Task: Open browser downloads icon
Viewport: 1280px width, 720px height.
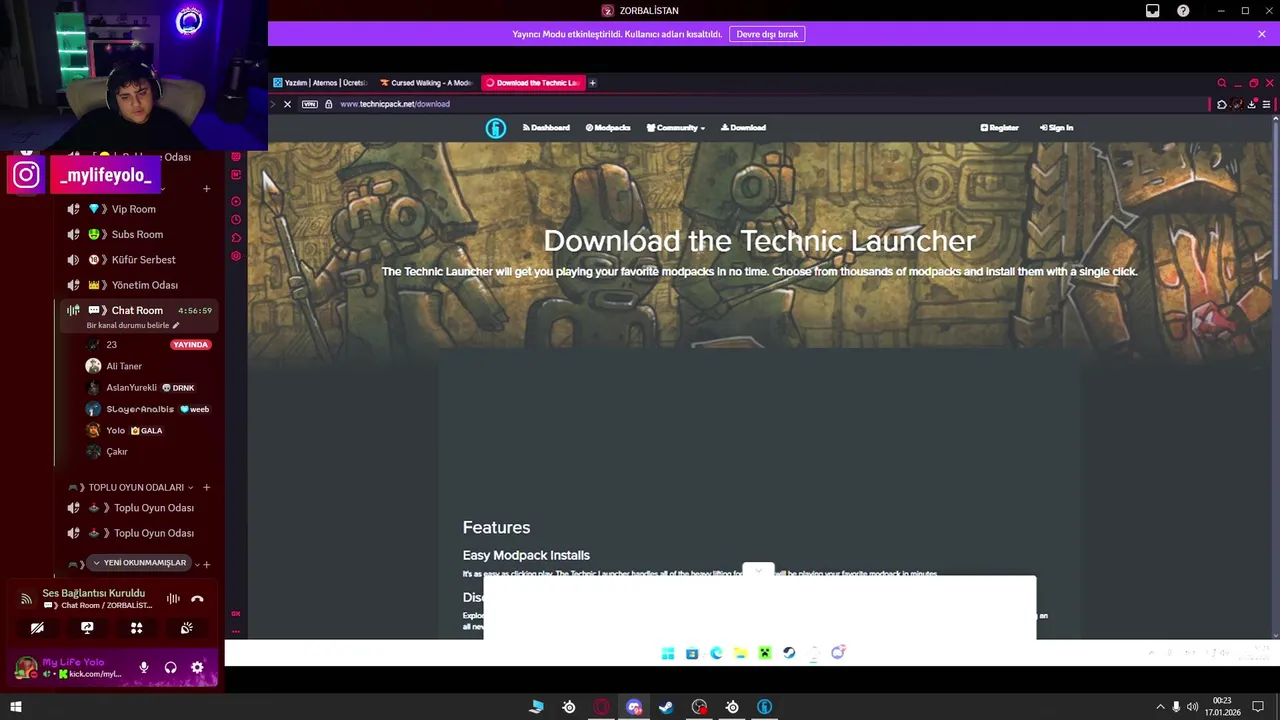Action: pyautogui.click(x=1251, y=104)
